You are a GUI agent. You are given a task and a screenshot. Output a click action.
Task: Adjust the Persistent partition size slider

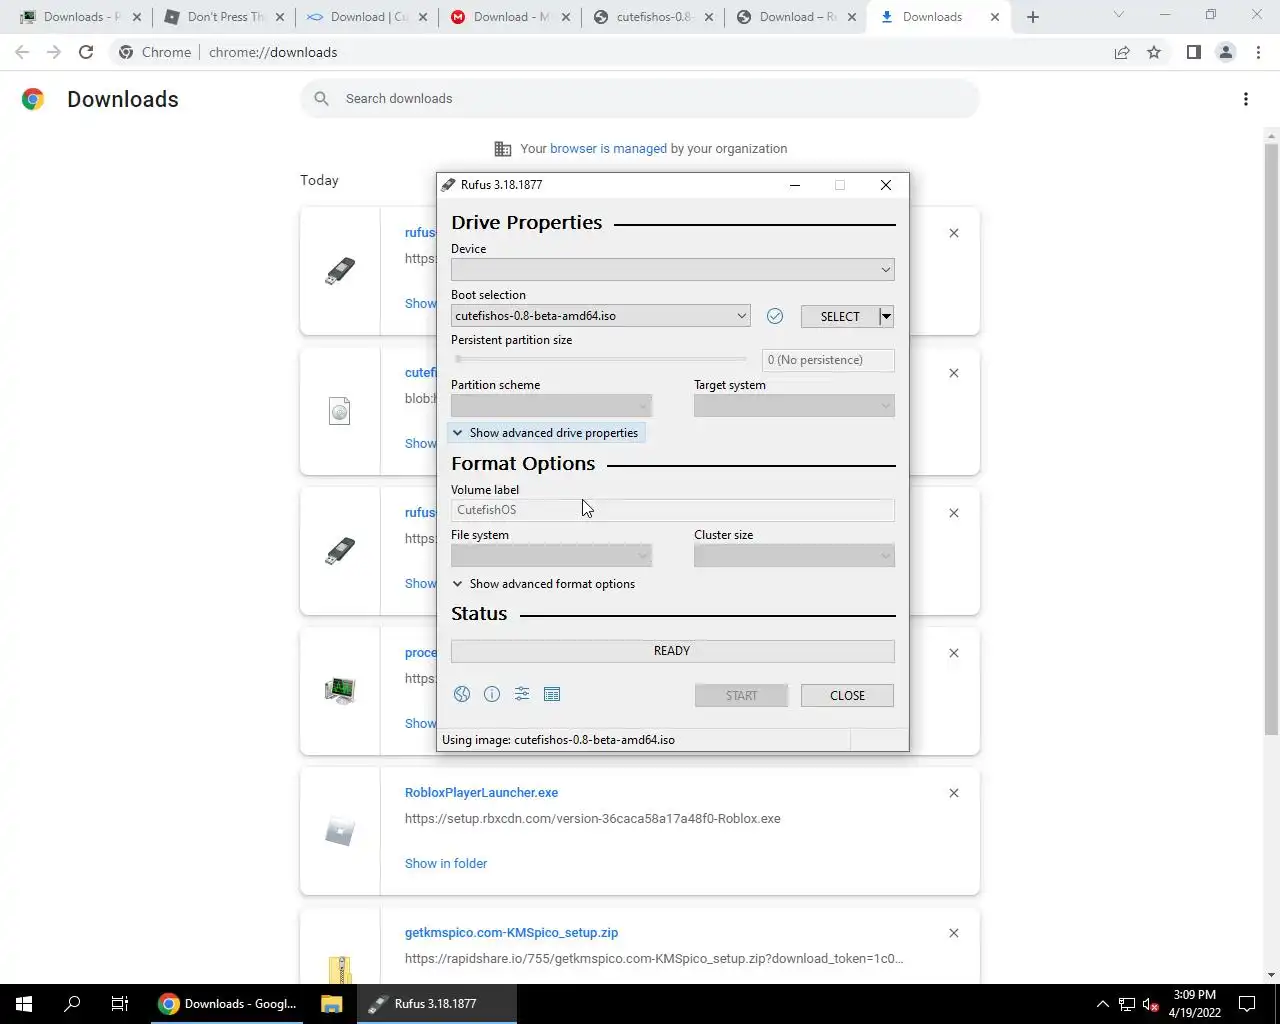(600, 359)
